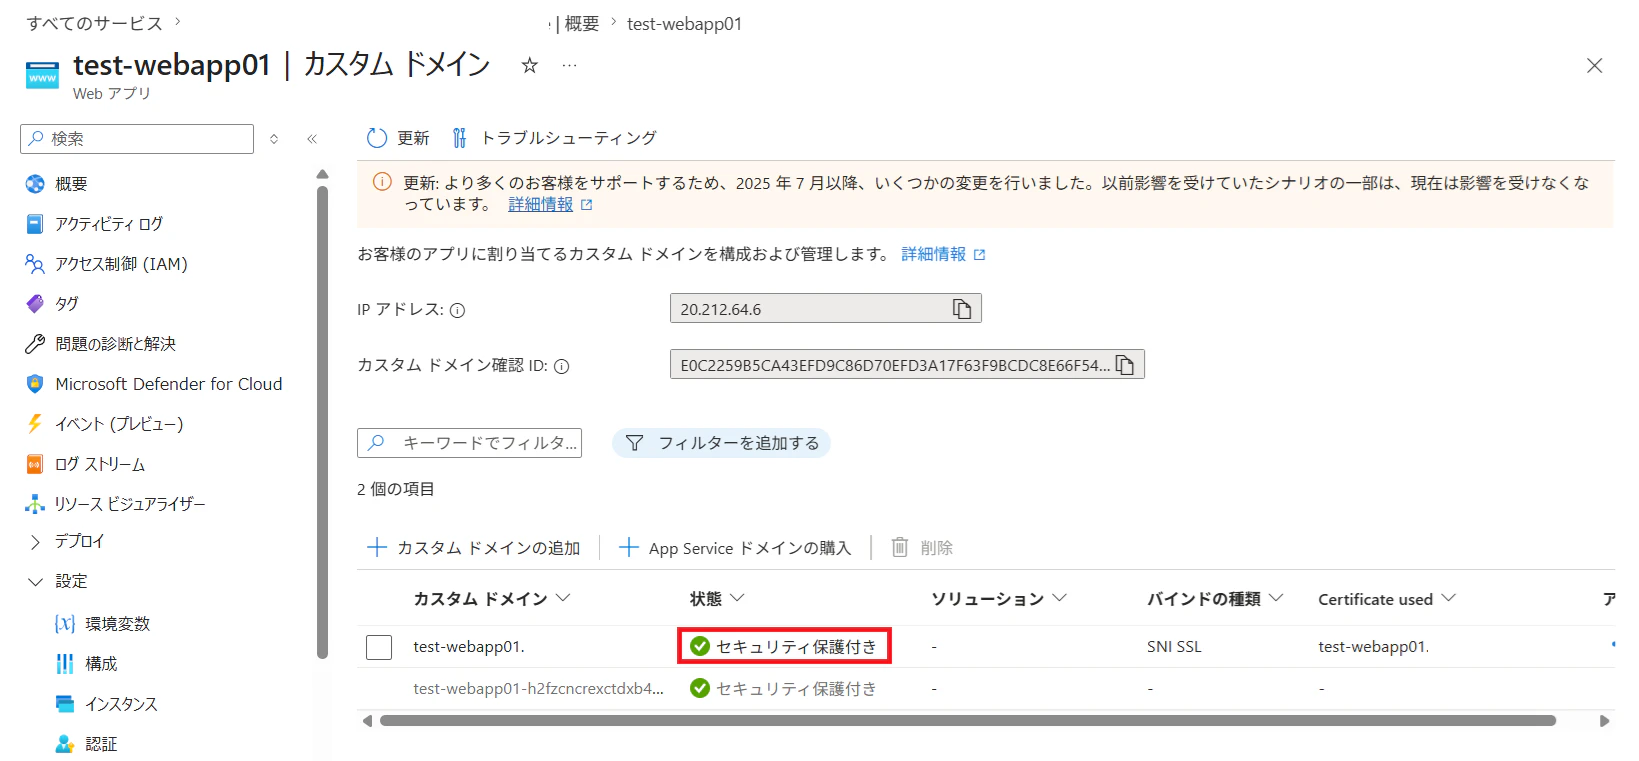Click App Service ドメインの購入
Image resolution: width=1639 pixels, height=761 pixels.
(x=735, y=547)
